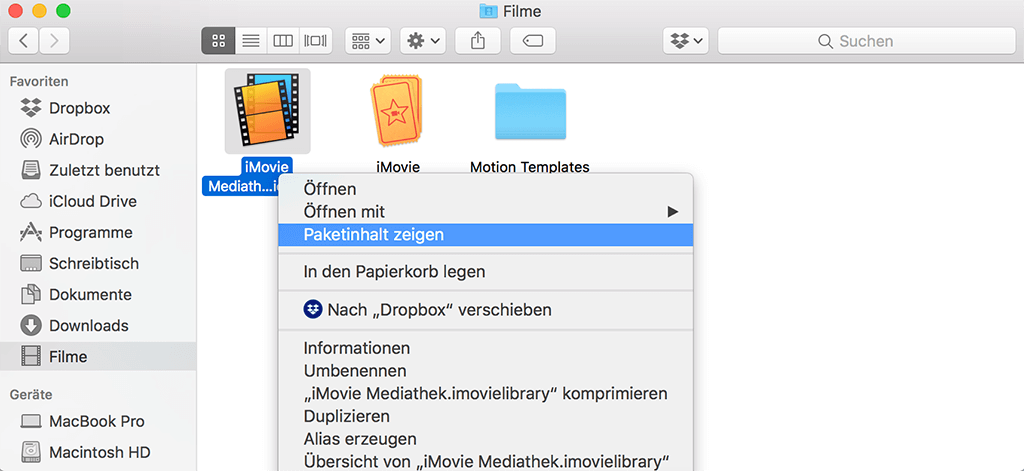Open Dokumente in the sidebar
The image size is (1024, 471).
coord(98,295)
